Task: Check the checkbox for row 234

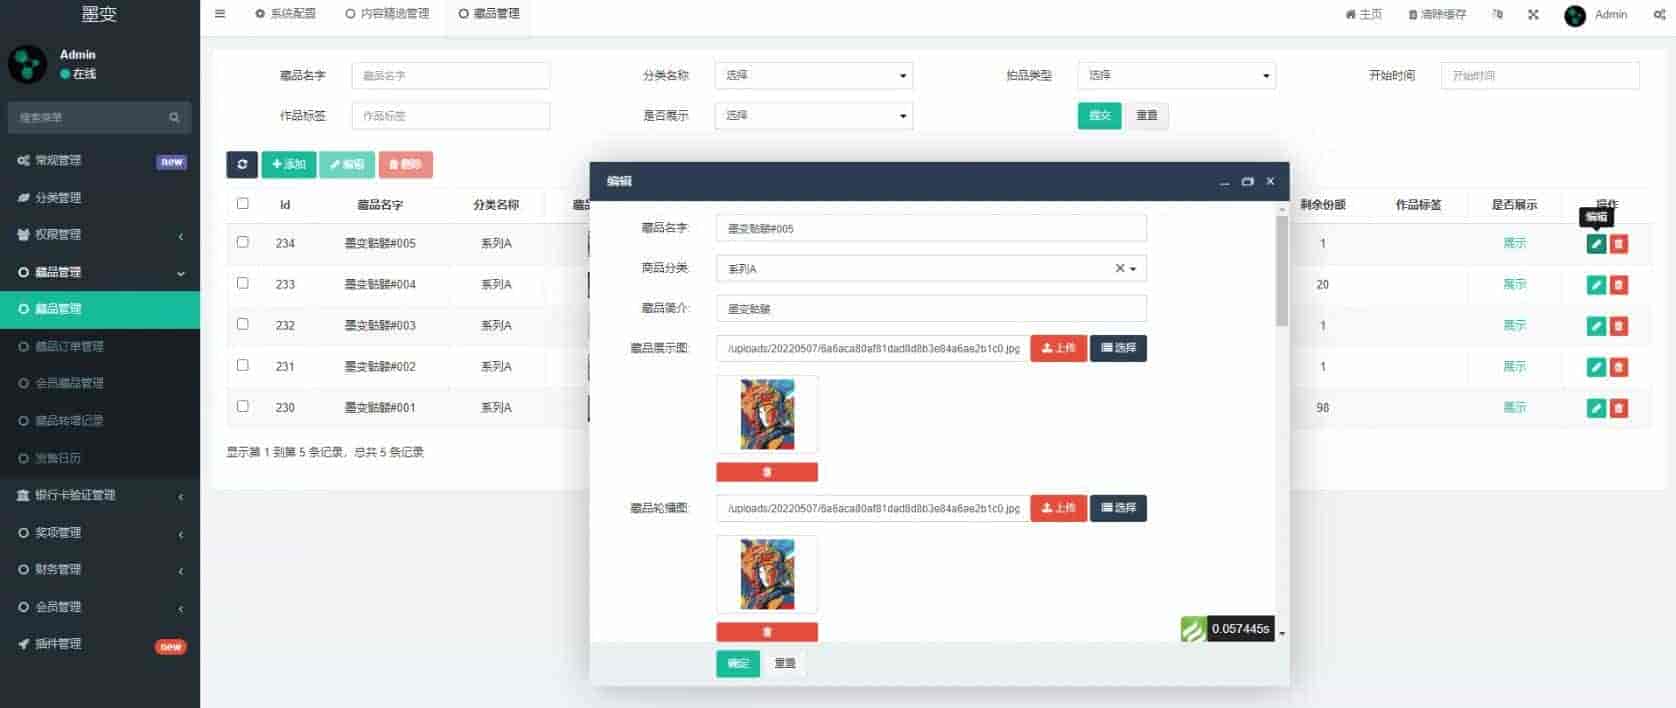Action: pos(243,242)
